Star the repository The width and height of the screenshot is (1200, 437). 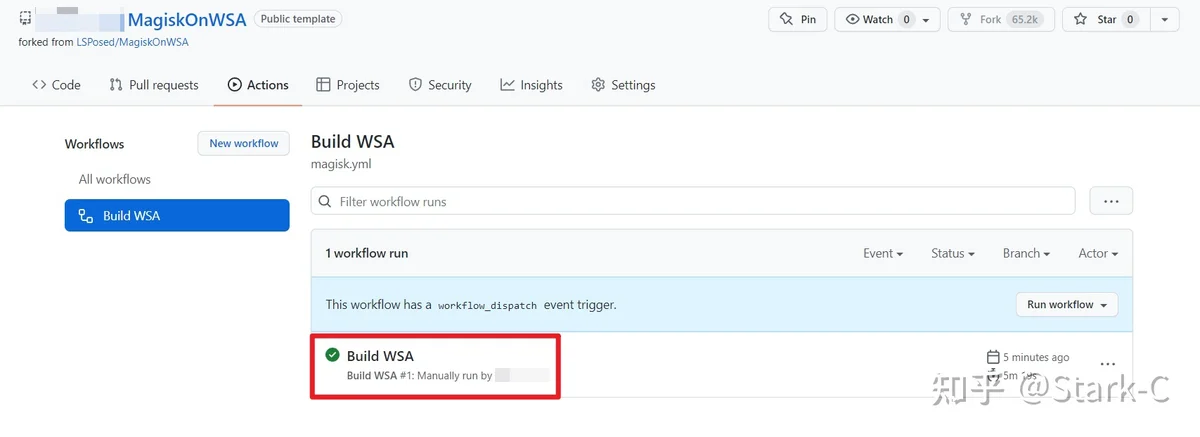click(x=1105, y=19)
